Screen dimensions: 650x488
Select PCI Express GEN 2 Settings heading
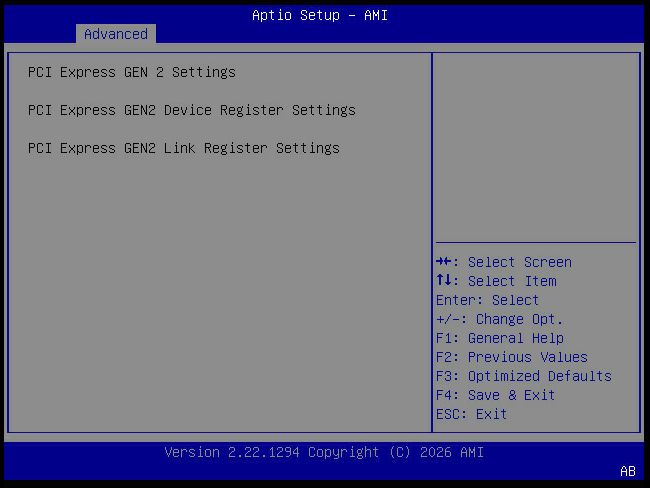(131, 73)
